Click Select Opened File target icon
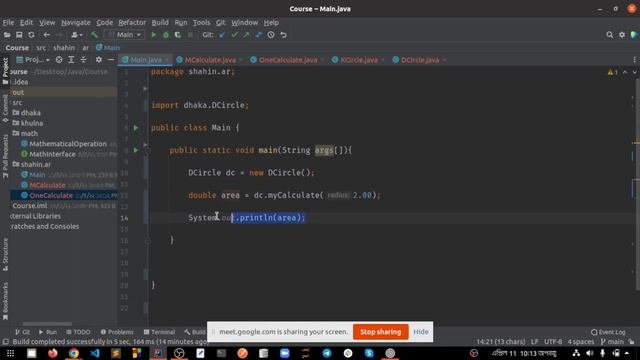This screenshot has height=360, width=640. coord(59,60)
